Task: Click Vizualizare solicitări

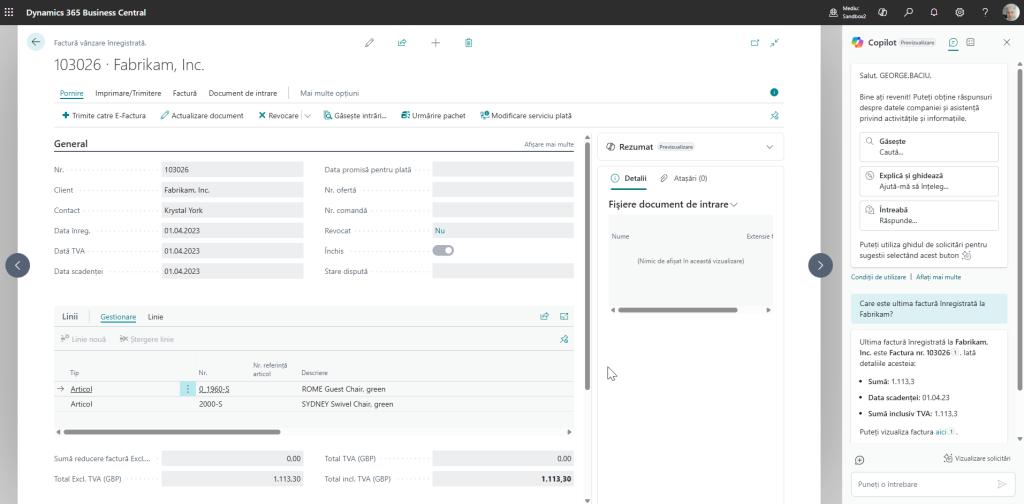Action: [x=977, y=459]
